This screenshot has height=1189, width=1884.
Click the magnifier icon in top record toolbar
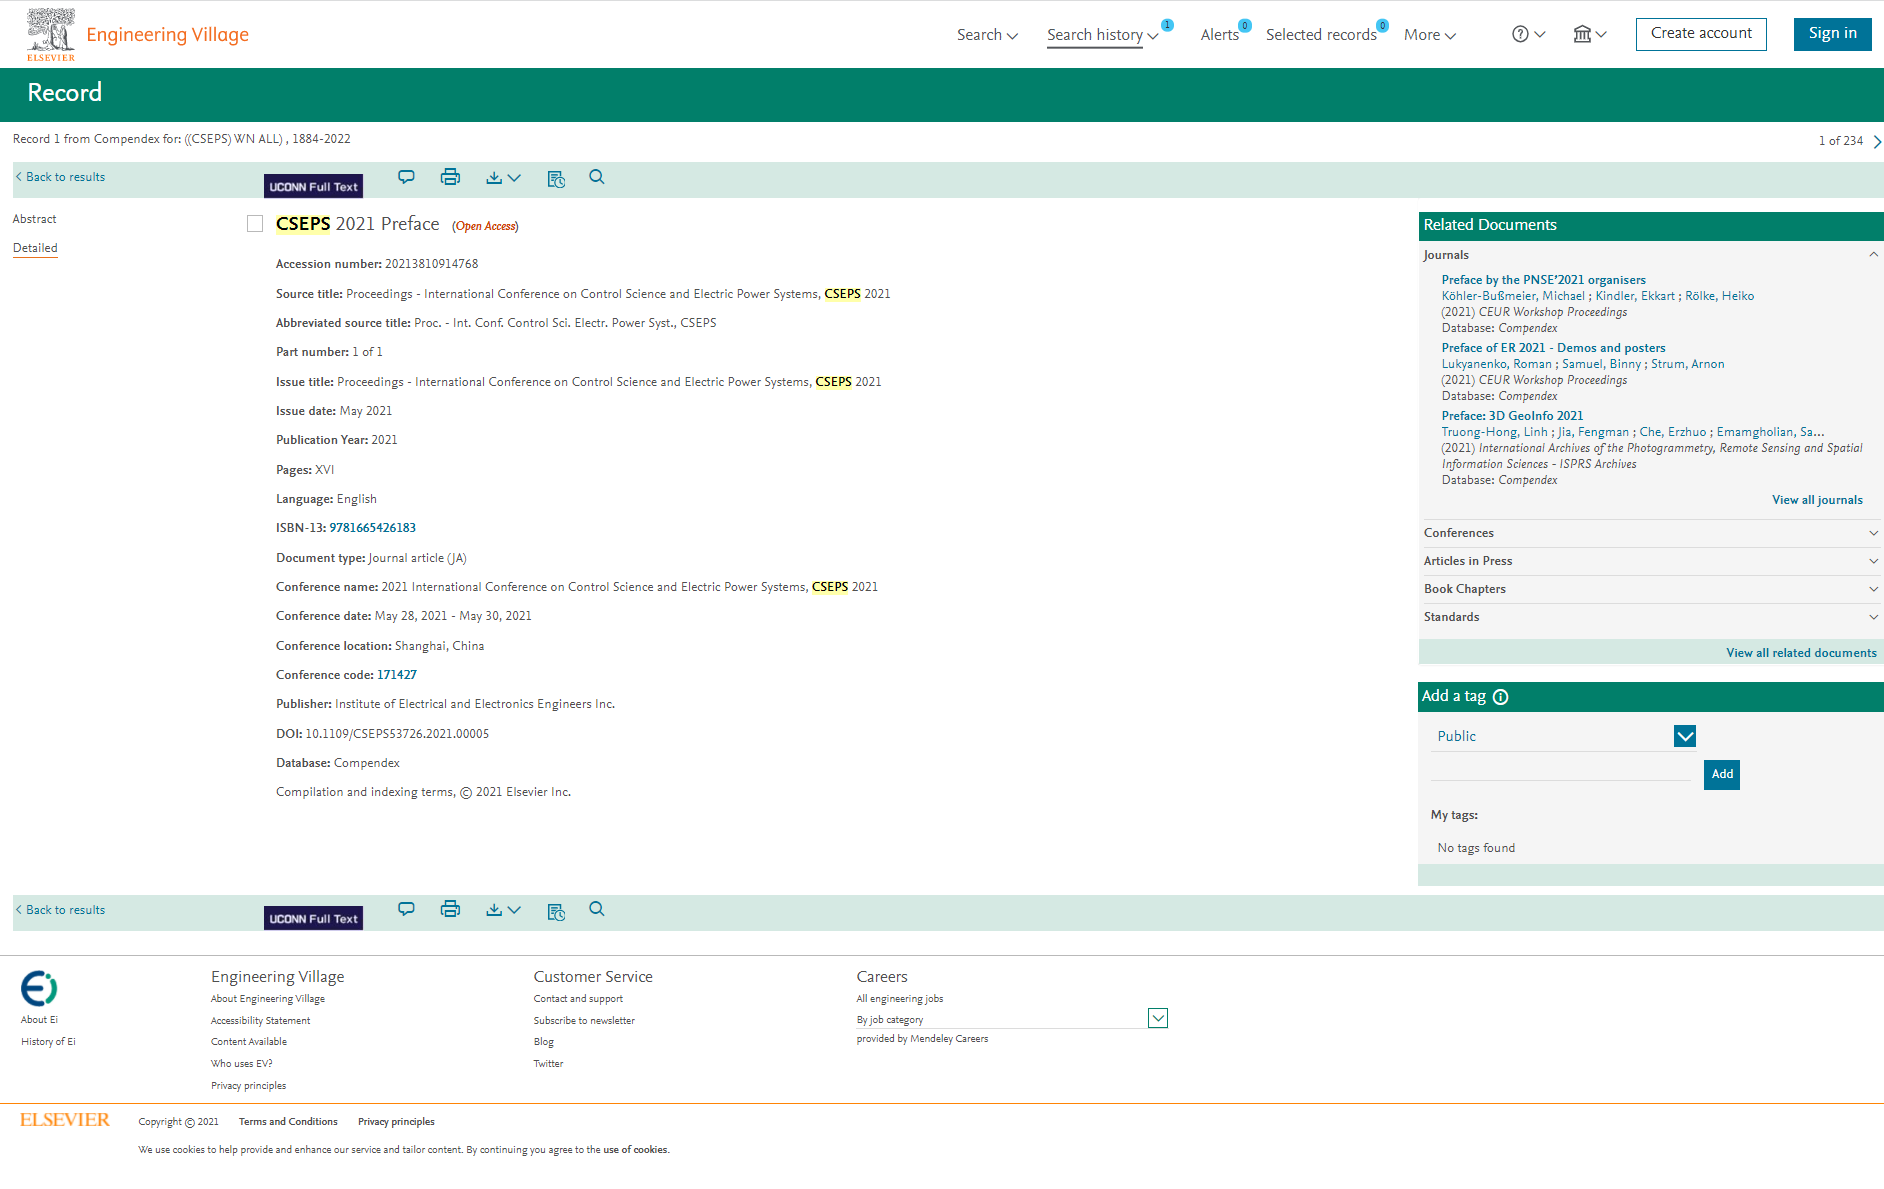tap(597, 177)
